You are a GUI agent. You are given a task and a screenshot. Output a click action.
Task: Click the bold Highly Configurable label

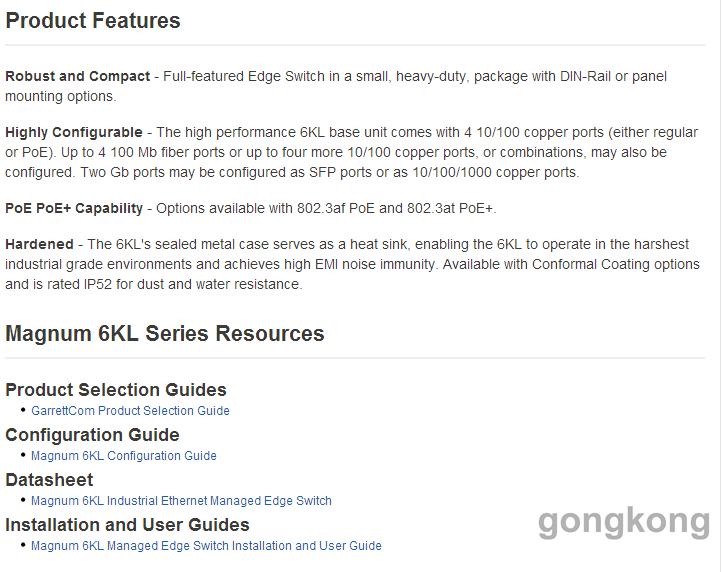click(74, 132)
